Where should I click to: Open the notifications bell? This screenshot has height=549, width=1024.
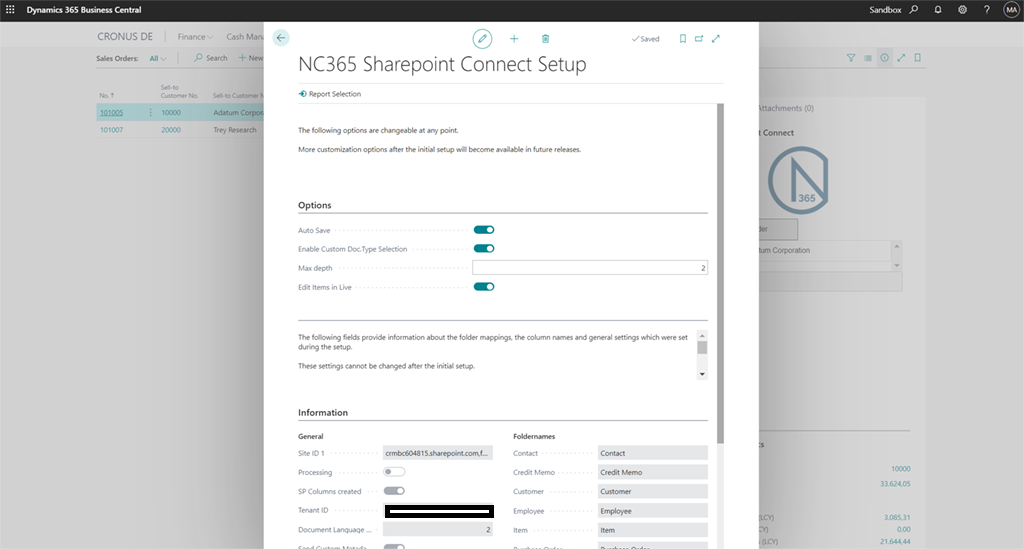[x=938, y=10]
